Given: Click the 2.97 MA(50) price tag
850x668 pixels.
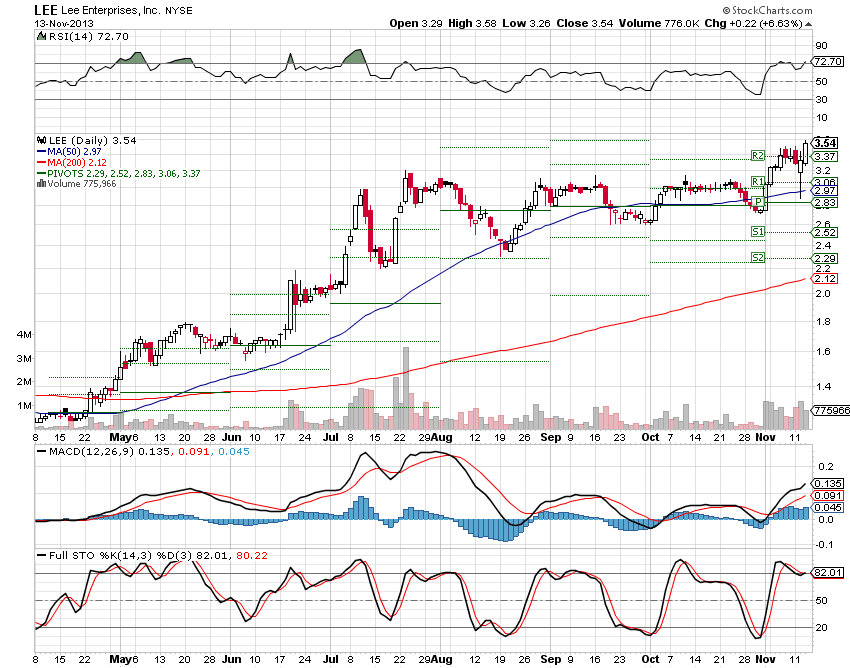Looking at the screenshot, I should 825,191.
